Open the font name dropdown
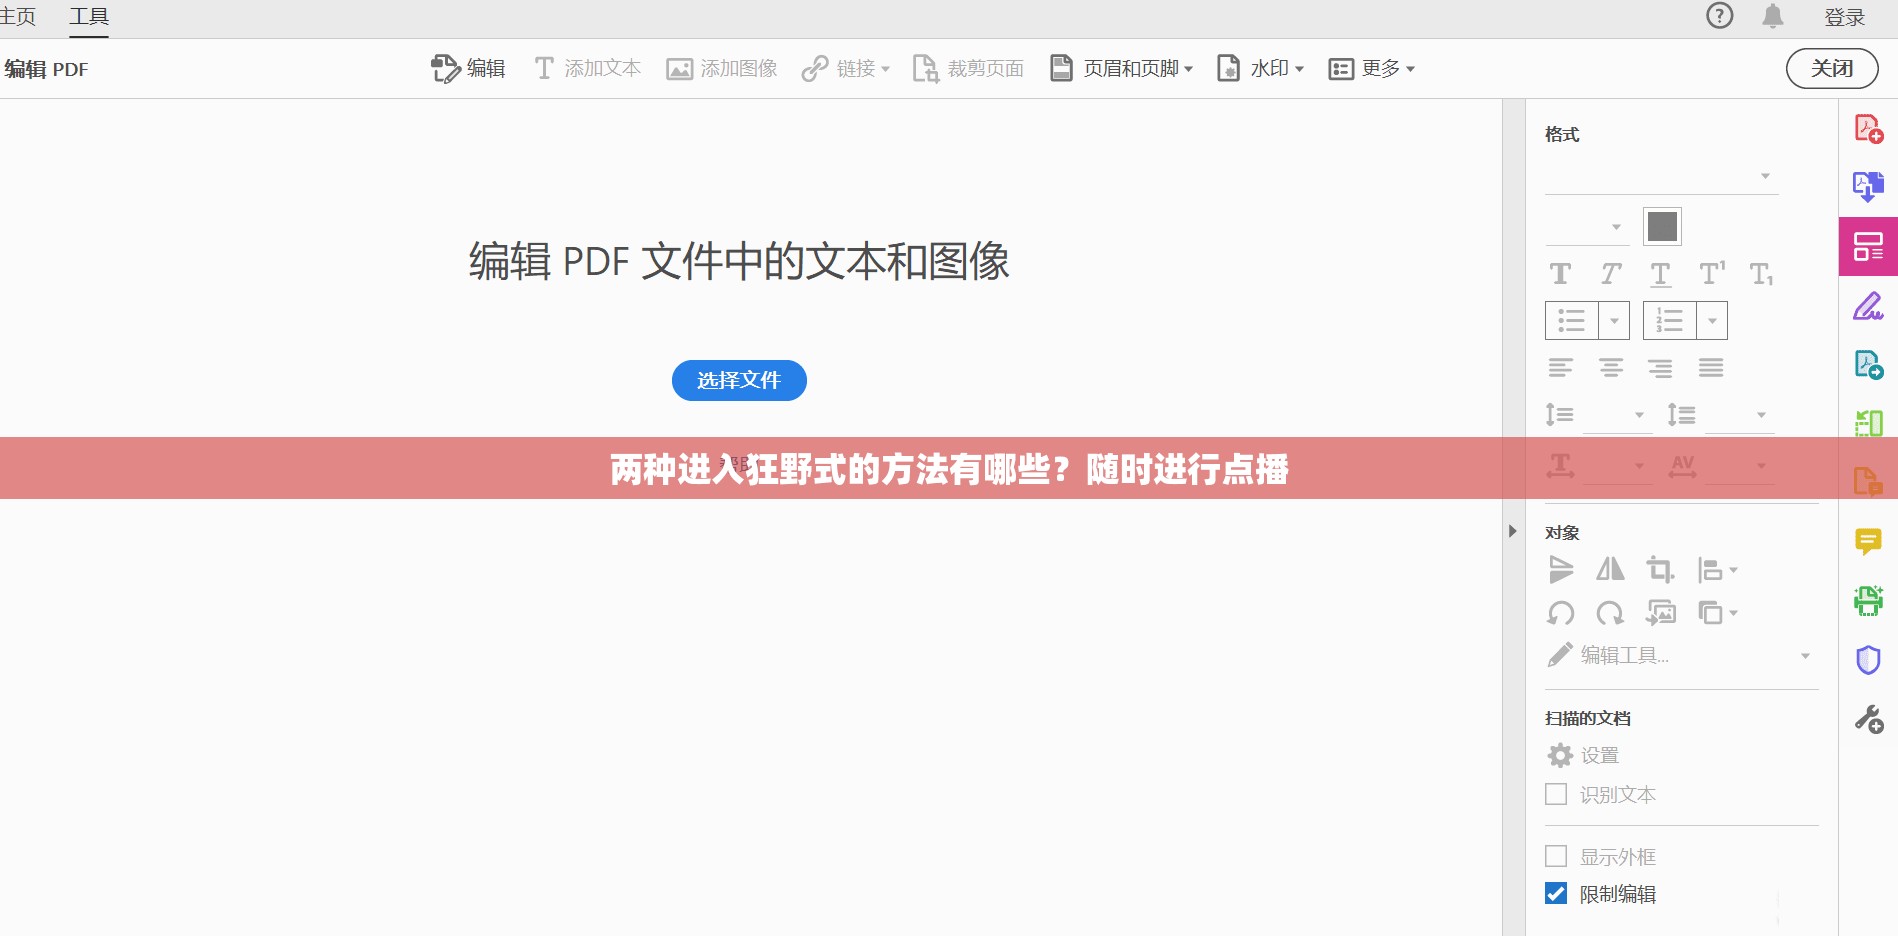Viewport: 1898px width, 936px height. pos(1661,176)
